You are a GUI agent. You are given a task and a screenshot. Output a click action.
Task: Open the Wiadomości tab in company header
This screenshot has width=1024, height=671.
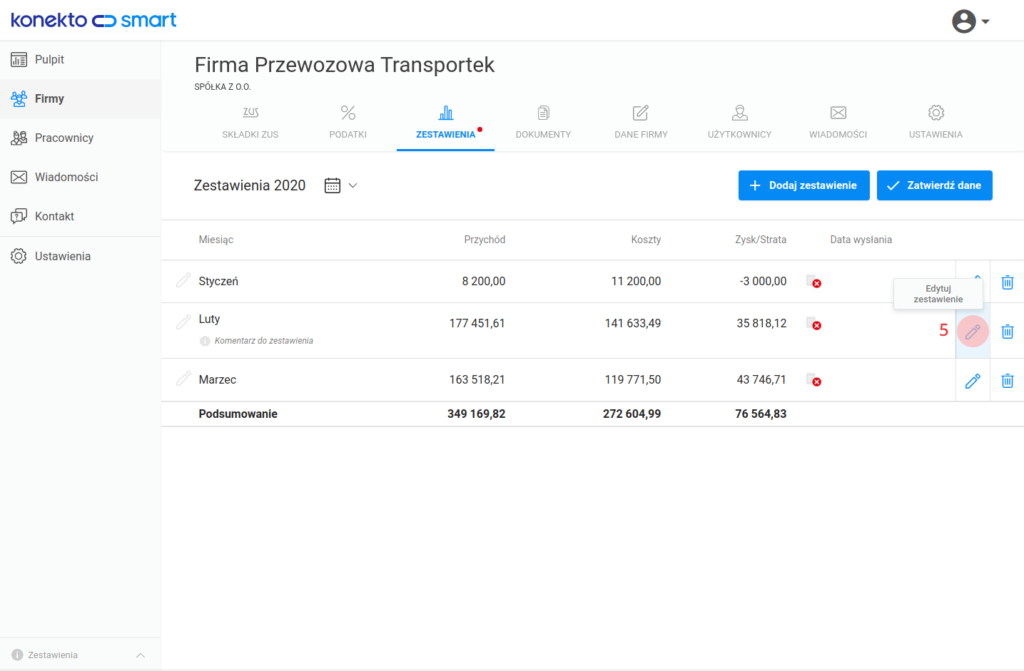click(x=838, y=123)
